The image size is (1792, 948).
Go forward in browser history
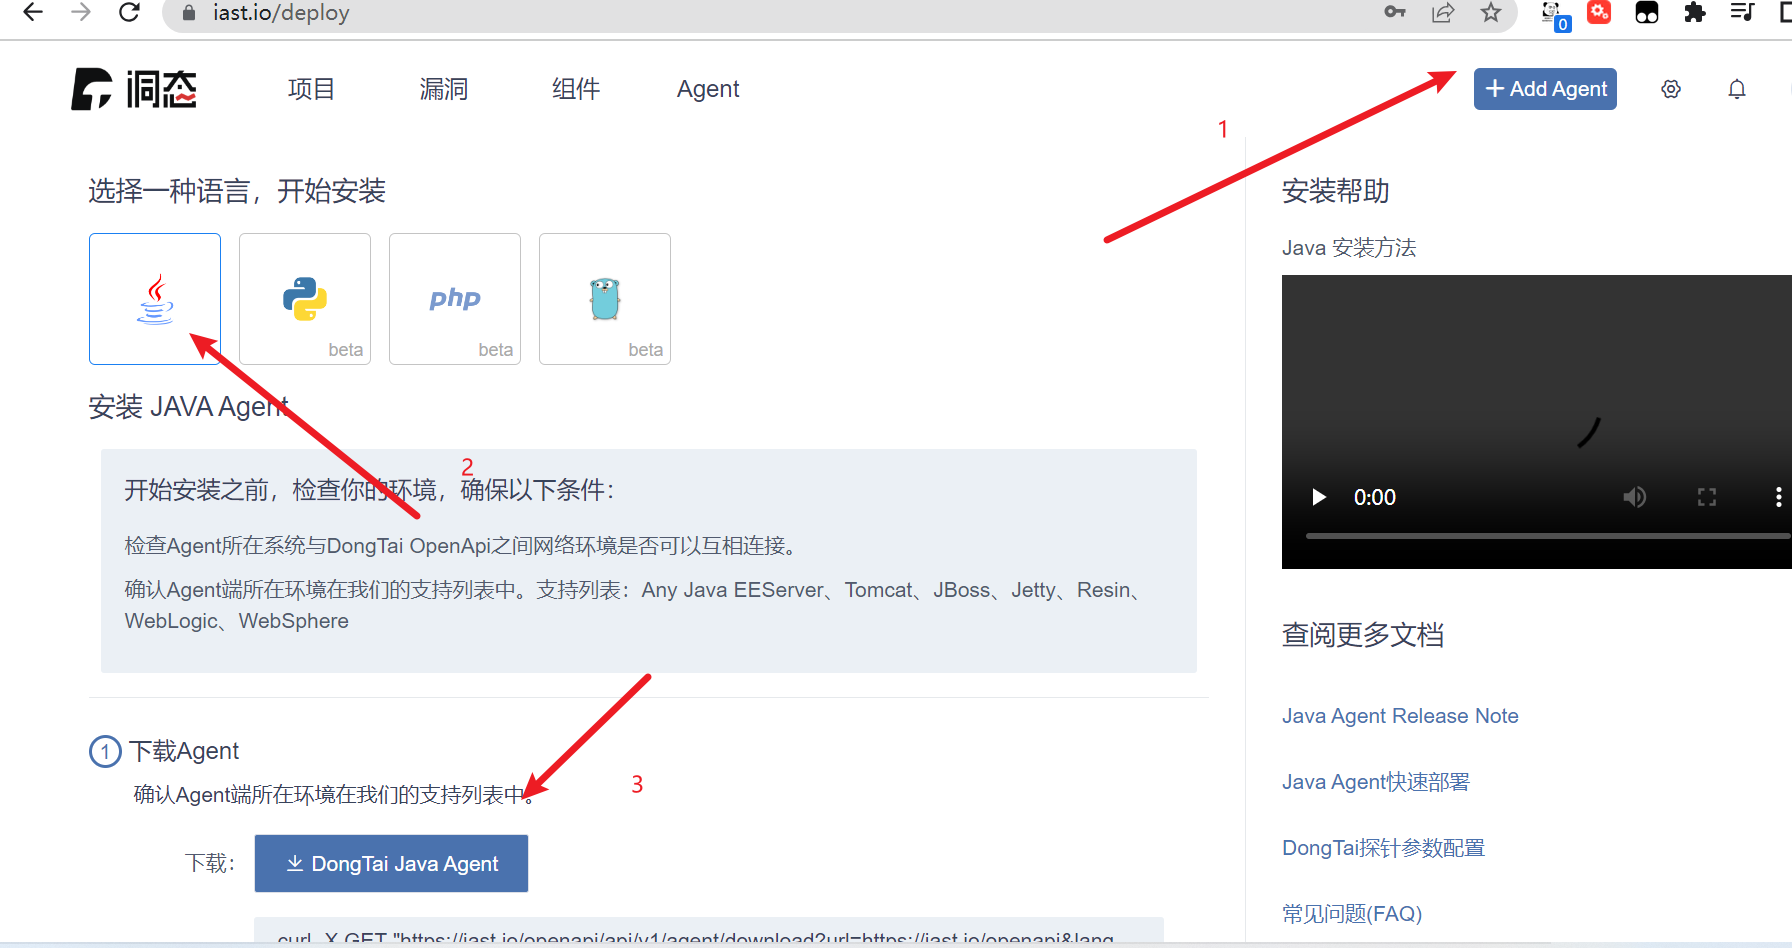(81, 13)
